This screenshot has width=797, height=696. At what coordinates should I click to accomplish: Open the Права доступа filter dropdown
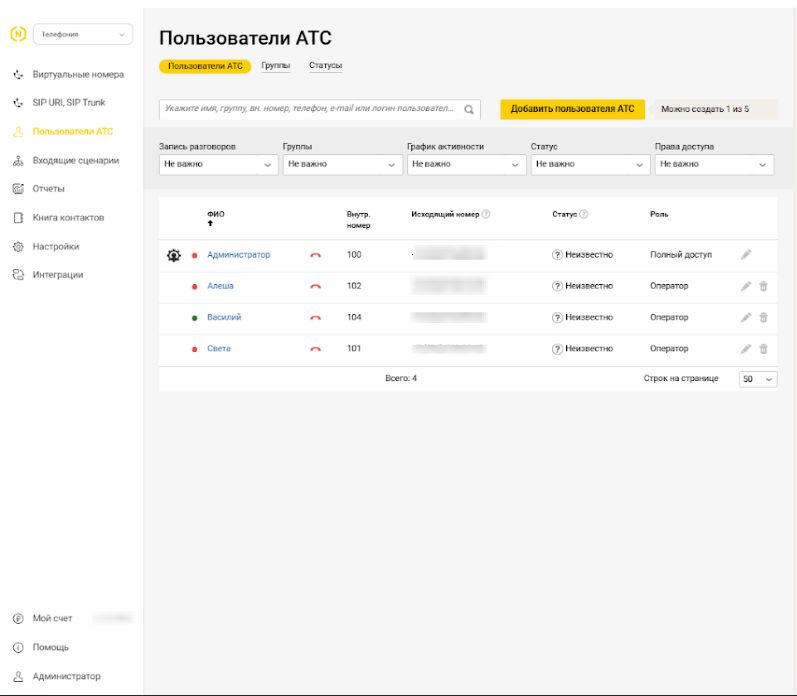(713, 164)
